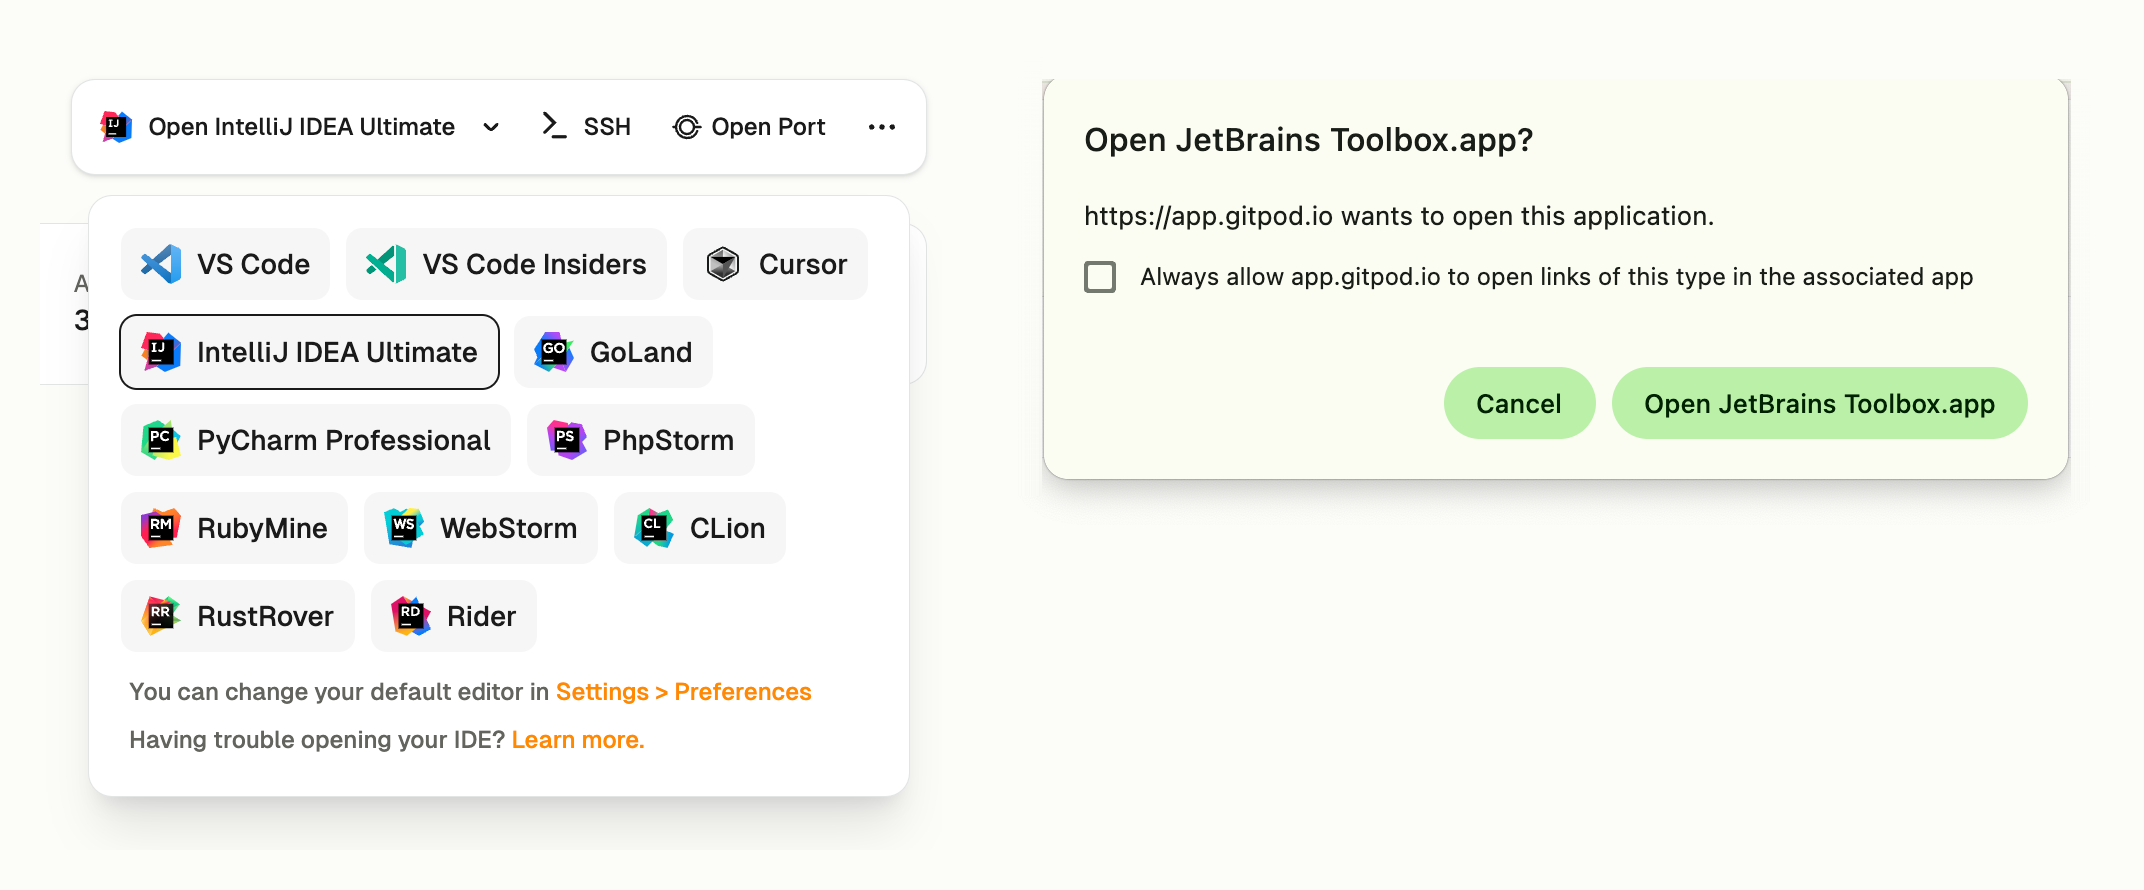Click the WebStorm logo icon
This screenshot has width=2144, height=890.
[404, 528]
